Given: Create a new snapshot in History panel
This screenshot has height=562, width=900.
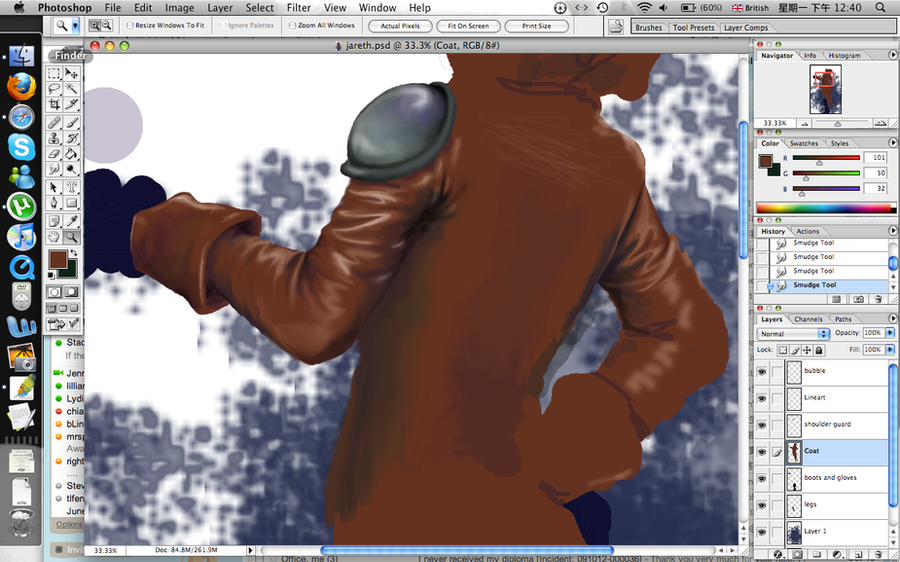Looking at the screenshot, I should point(858,299).
